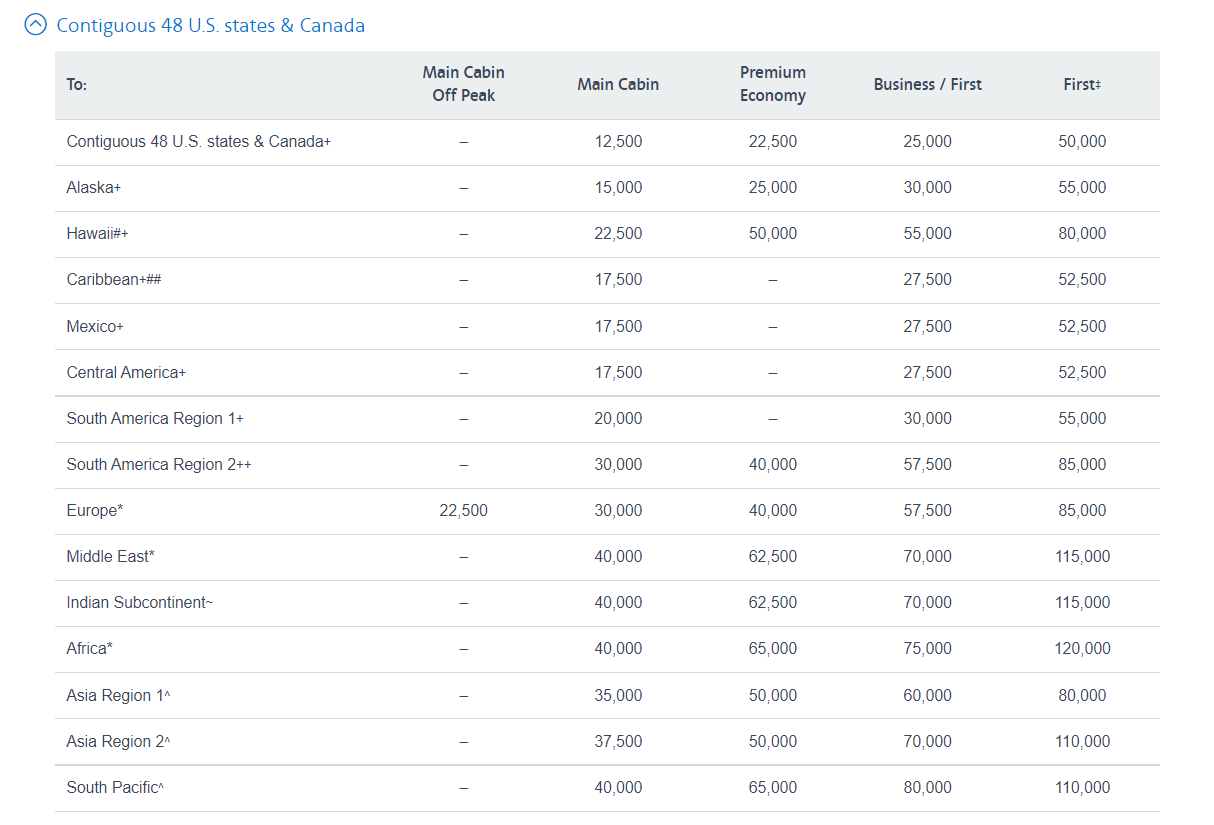The height and width of the screenshot is (825, 1214).
Task: Collapse the Contiguous 48 U.S. states section
Action: coord(36,24)
